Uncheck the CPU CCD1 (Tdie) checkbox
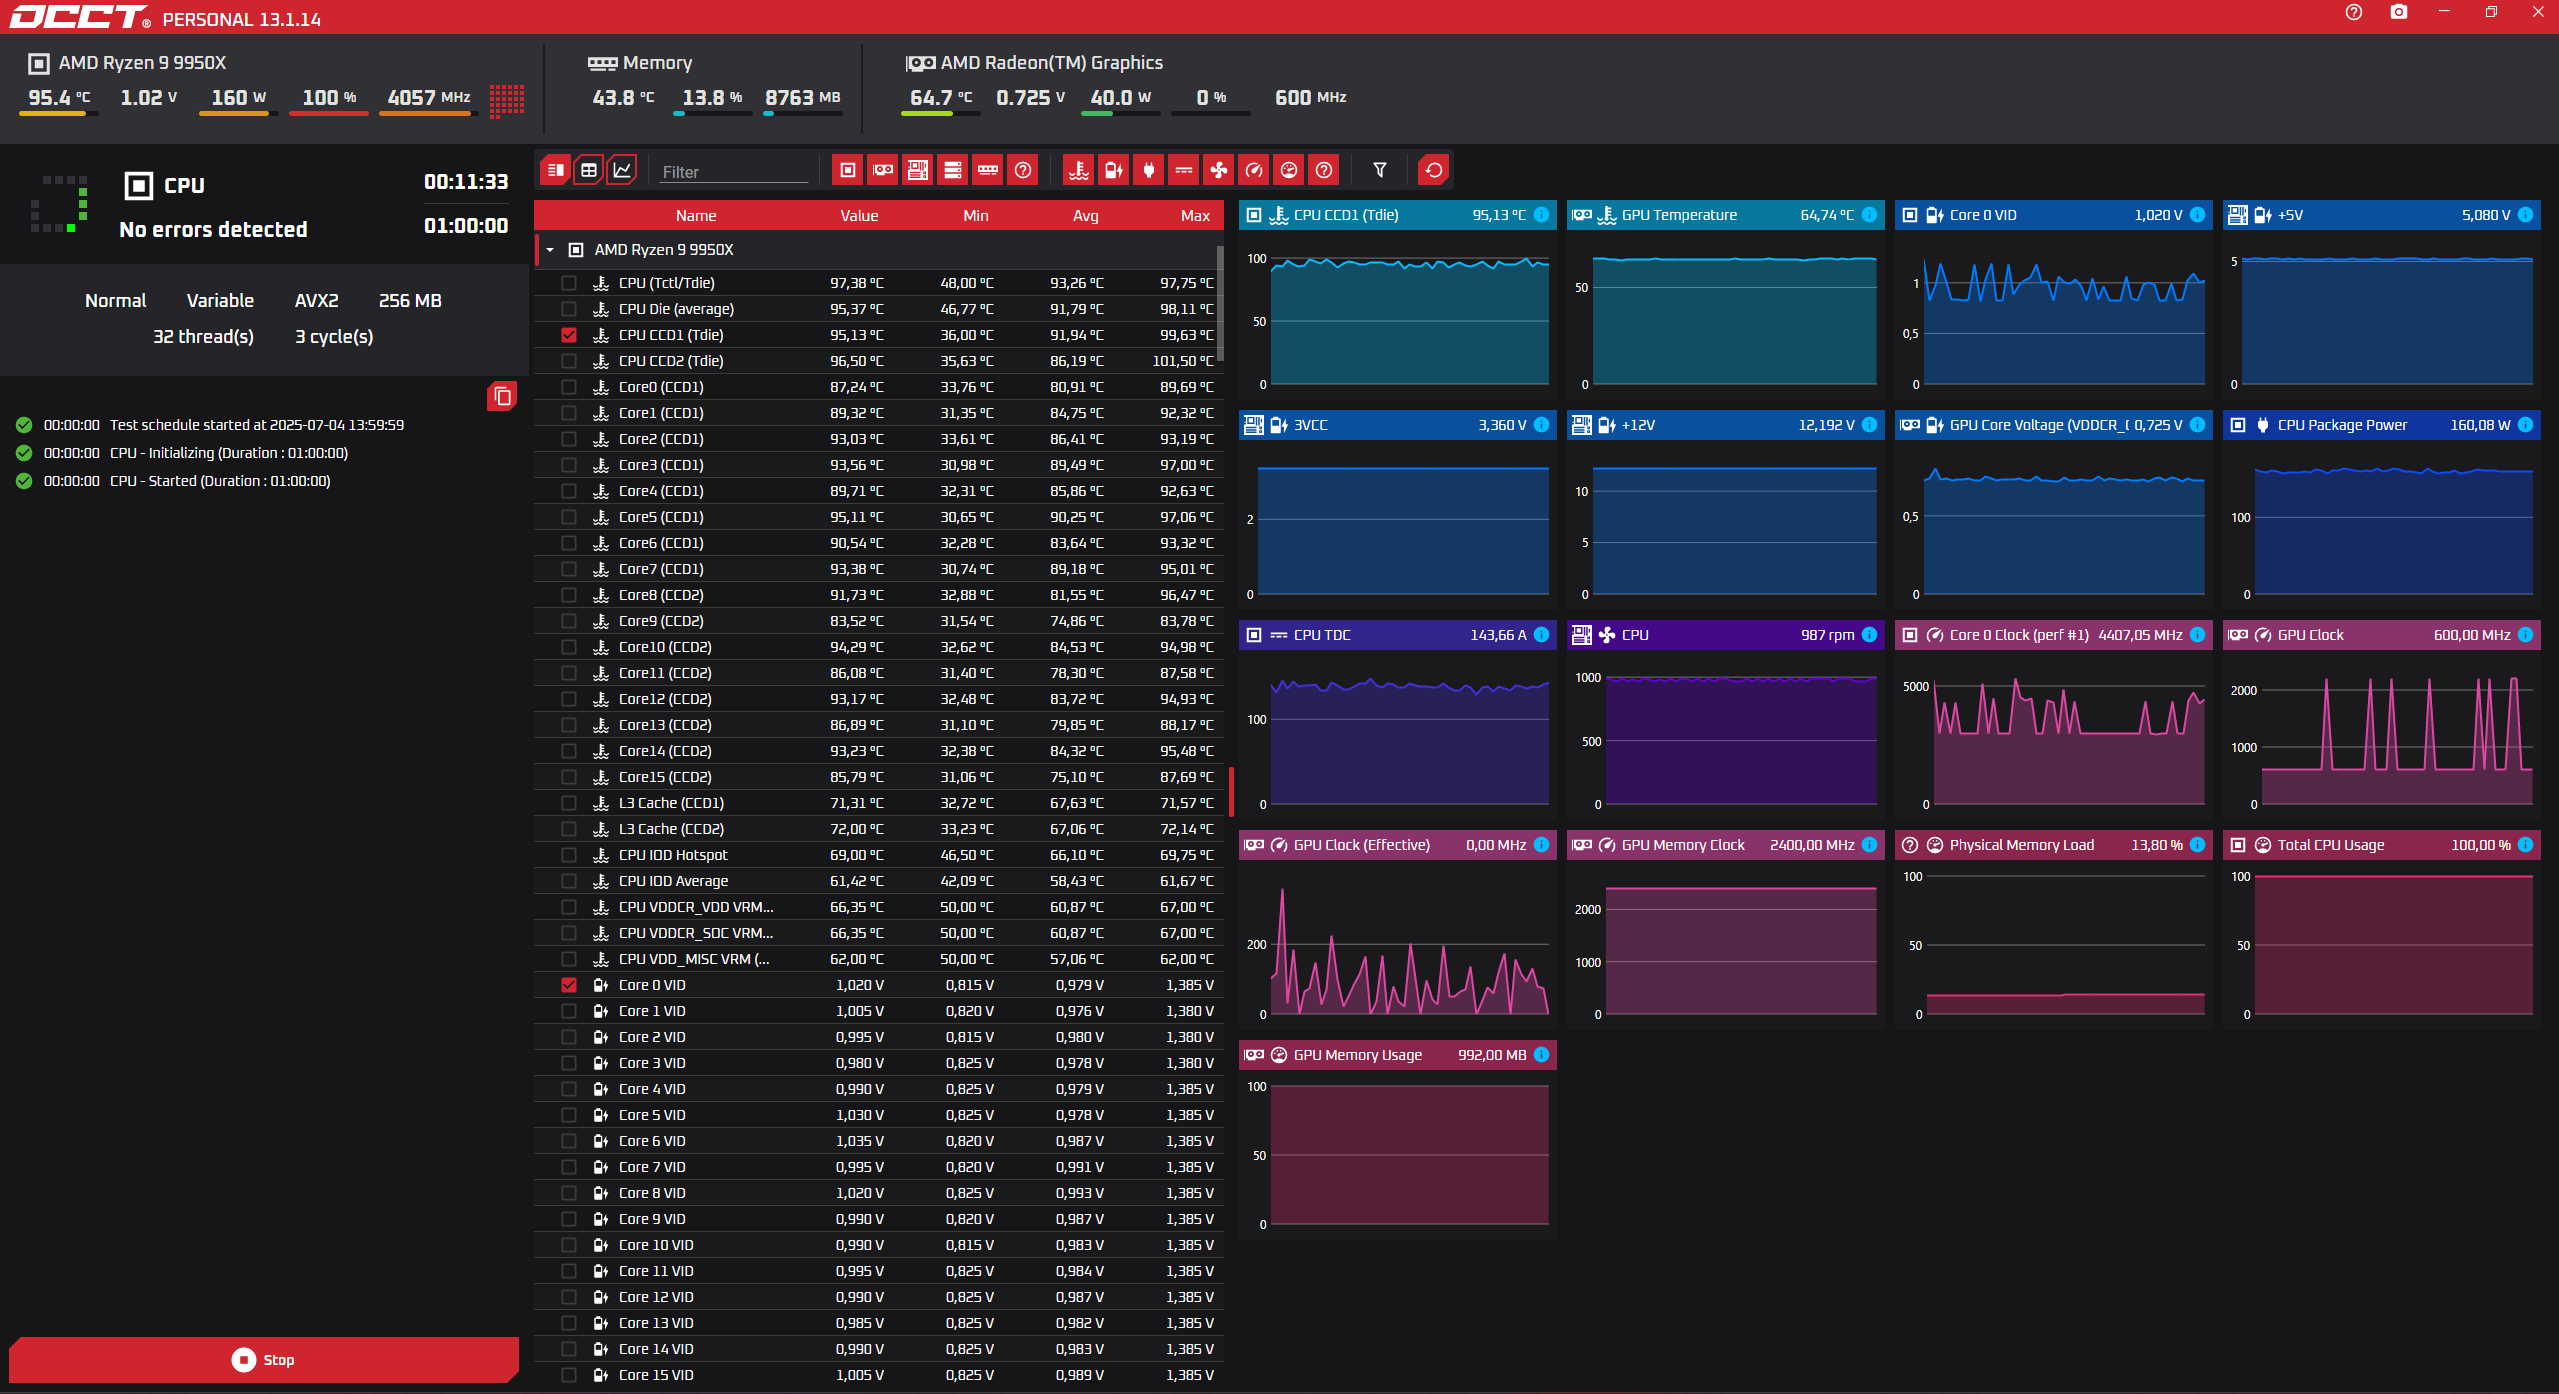Viewport: 2559px width, 1394px height. (569, 335)
